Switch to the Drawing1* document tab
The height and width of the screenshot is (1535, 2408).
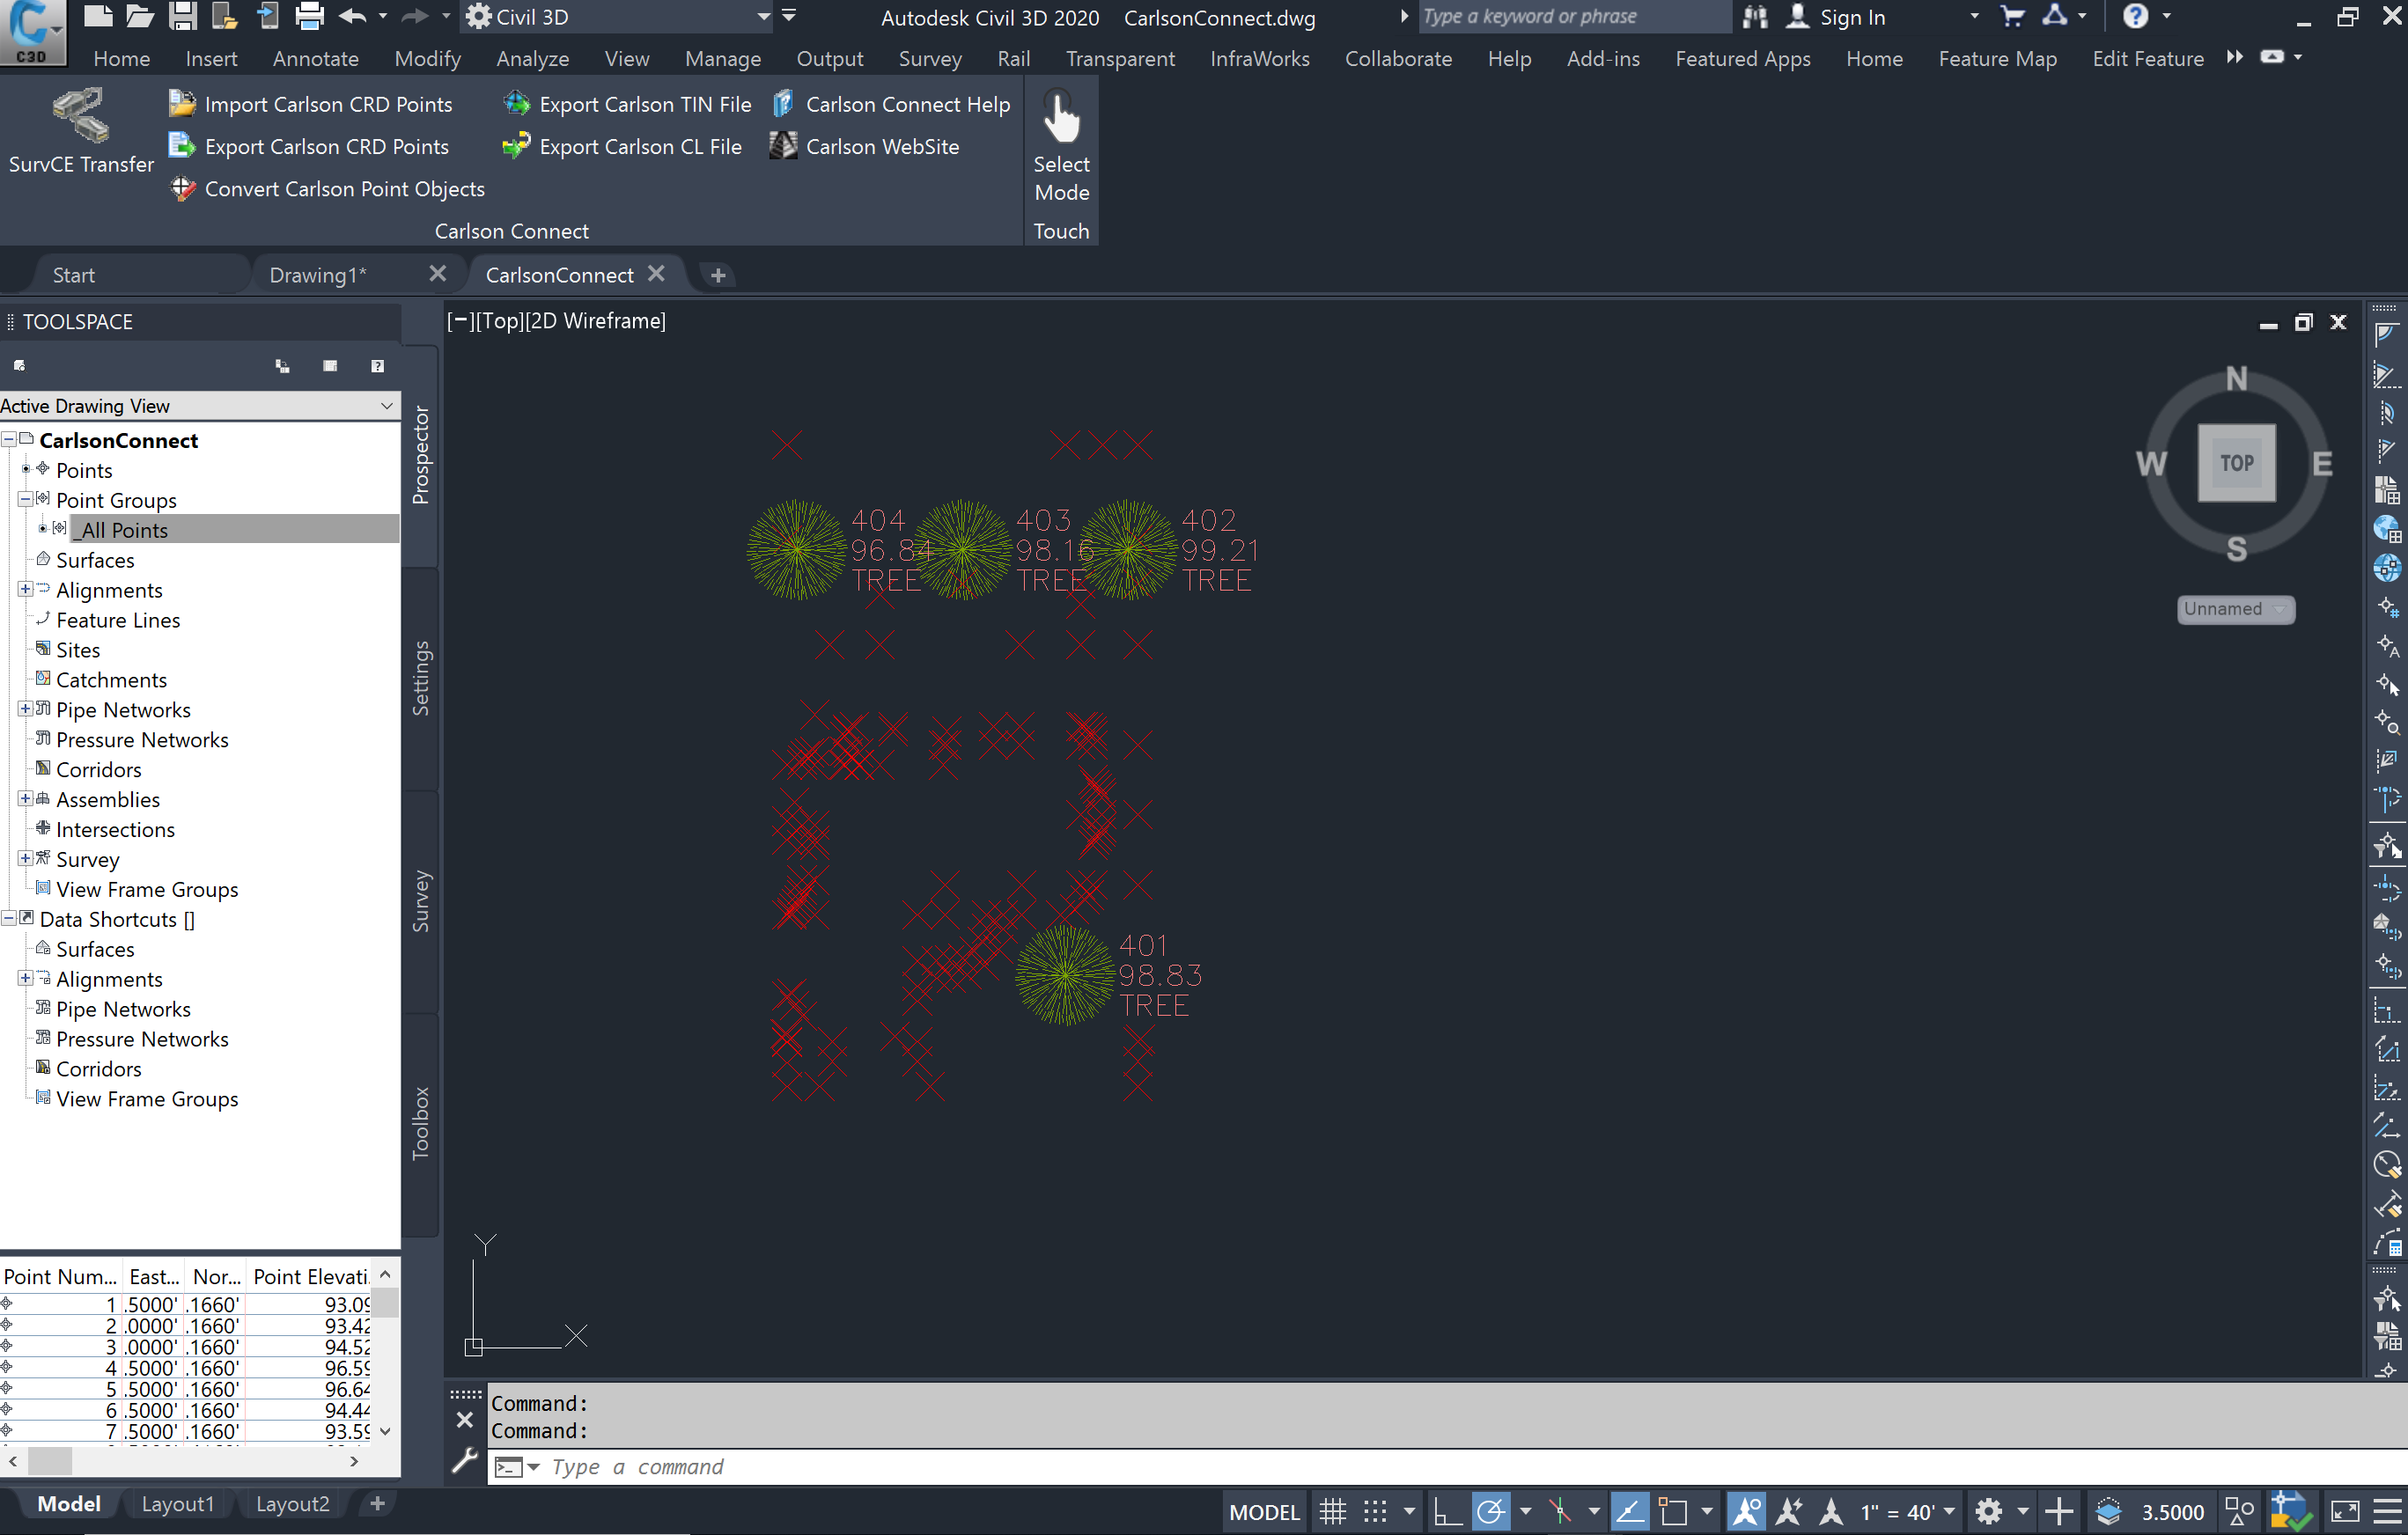click(x=318, y=275)
